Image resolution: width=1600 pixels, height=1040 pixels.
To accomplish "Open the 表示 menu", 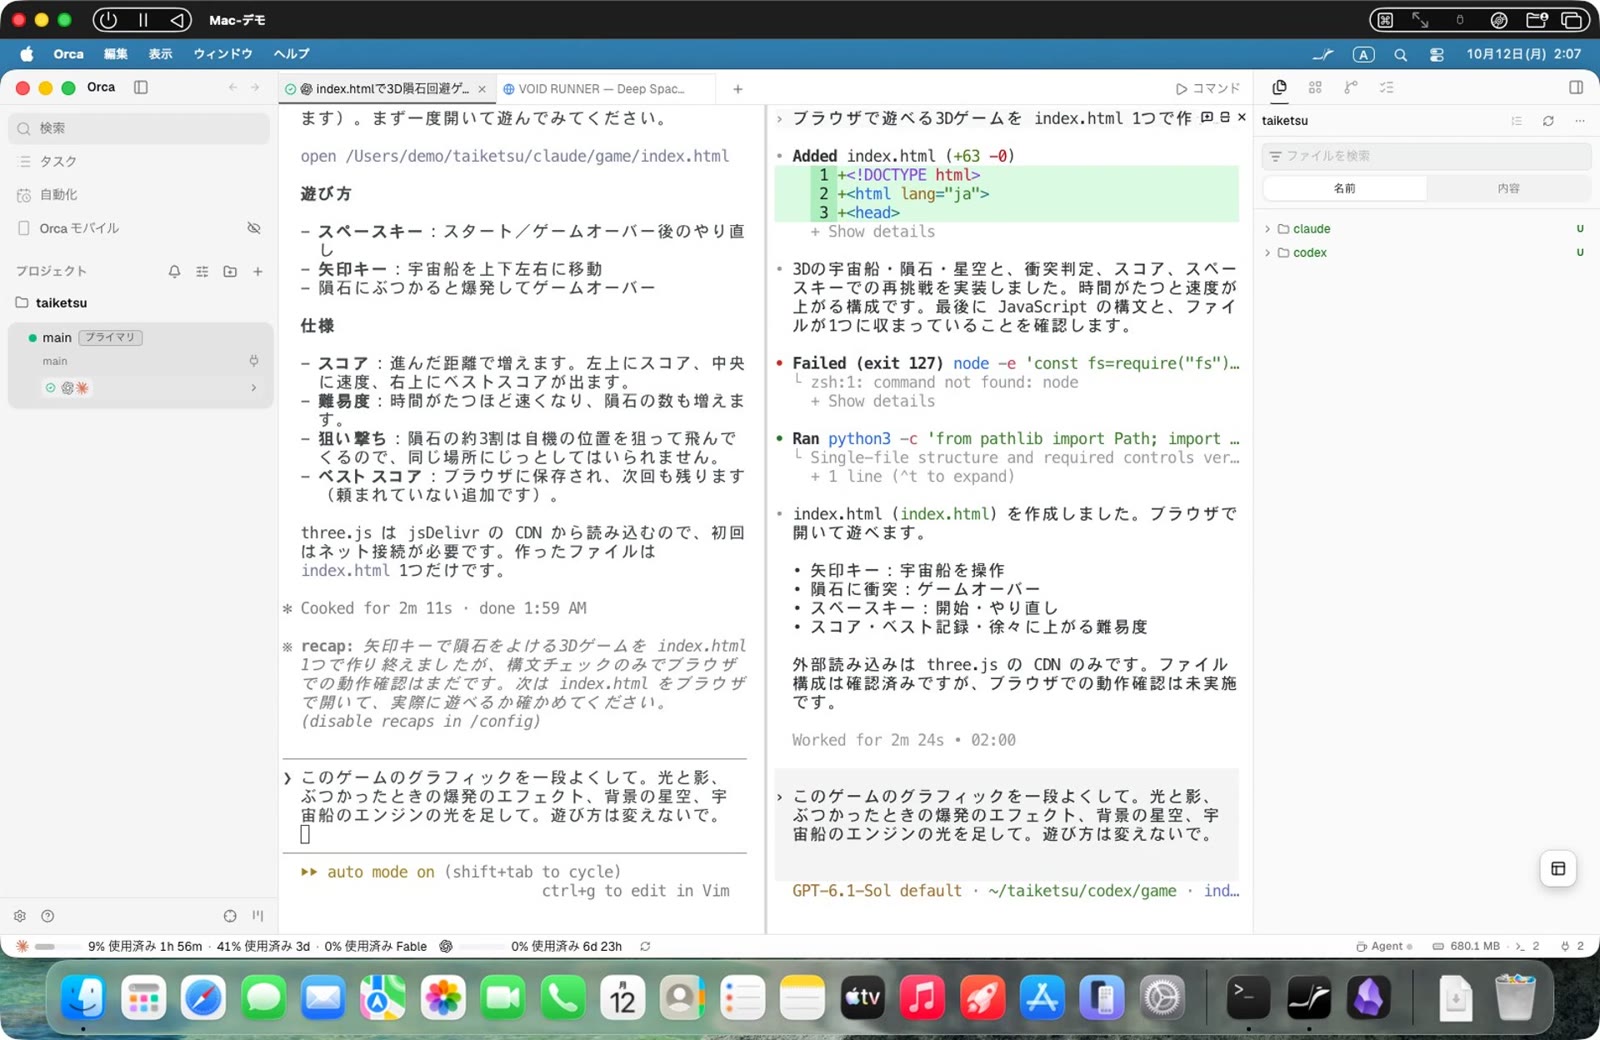I will 160,54.
